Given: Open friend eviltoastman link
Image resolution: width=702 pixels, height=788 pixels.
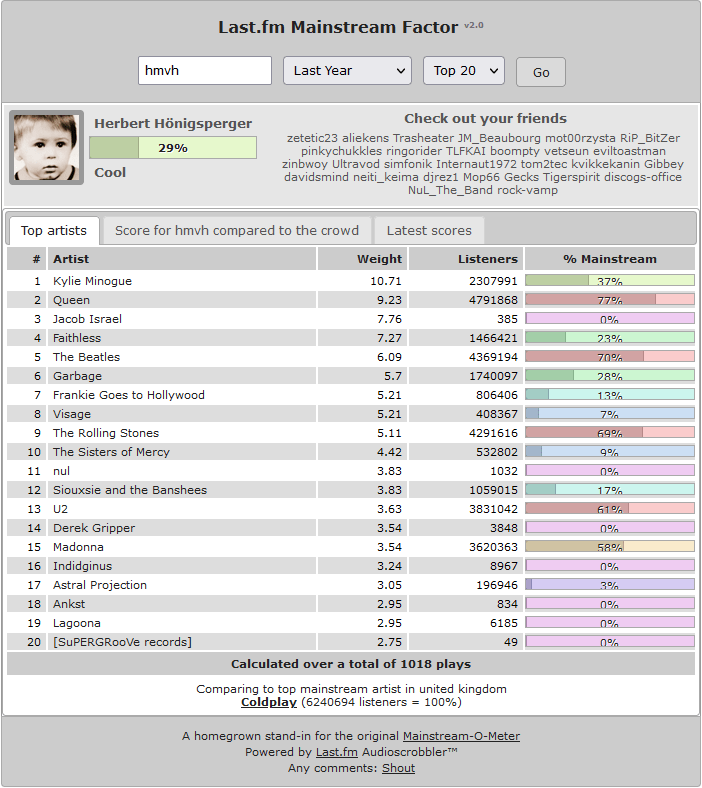Looking at the screenshot, I should [x=629, y=151].
